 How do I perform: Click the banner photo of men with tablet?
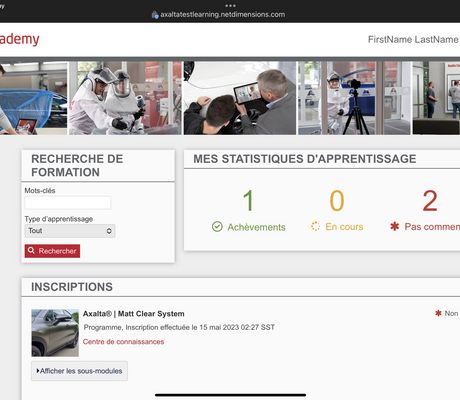click(x=240, y=98)
